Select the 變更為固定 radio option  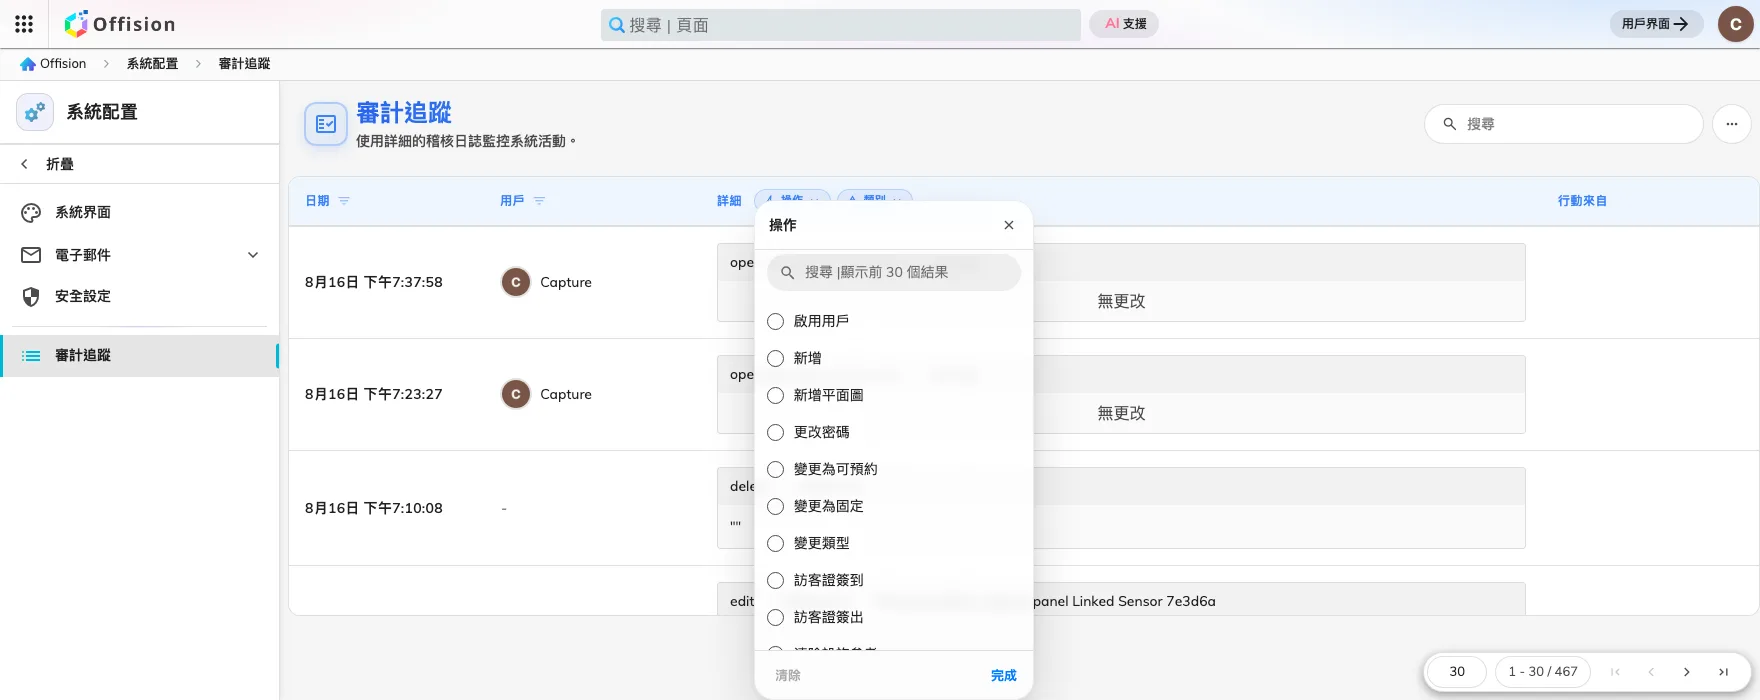775,506
